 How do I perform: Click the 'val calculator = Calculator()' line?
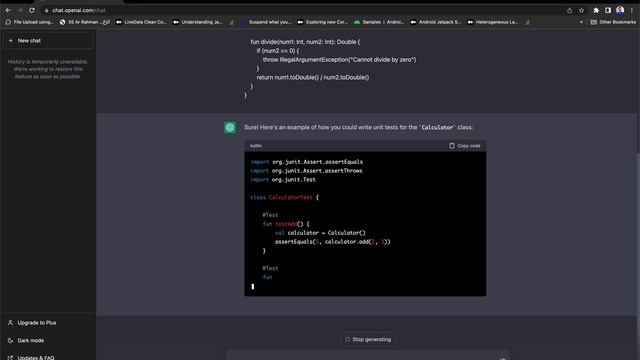tap(320, 233)
